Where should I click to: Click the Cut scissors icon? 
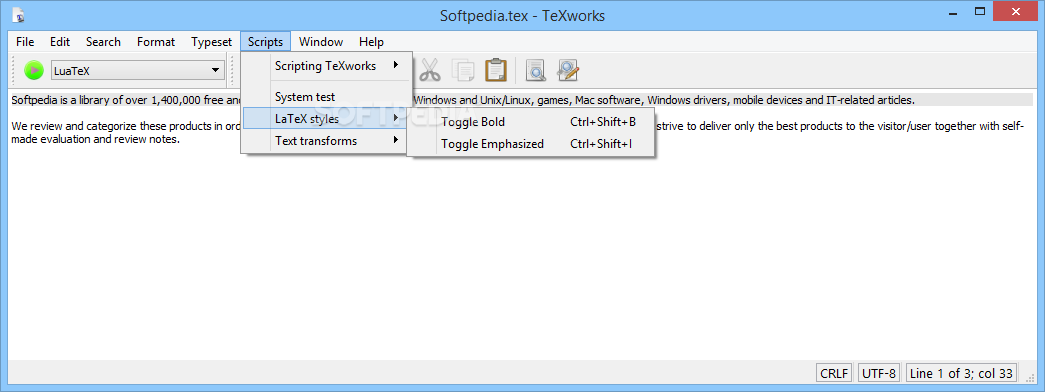pos(430,69)
